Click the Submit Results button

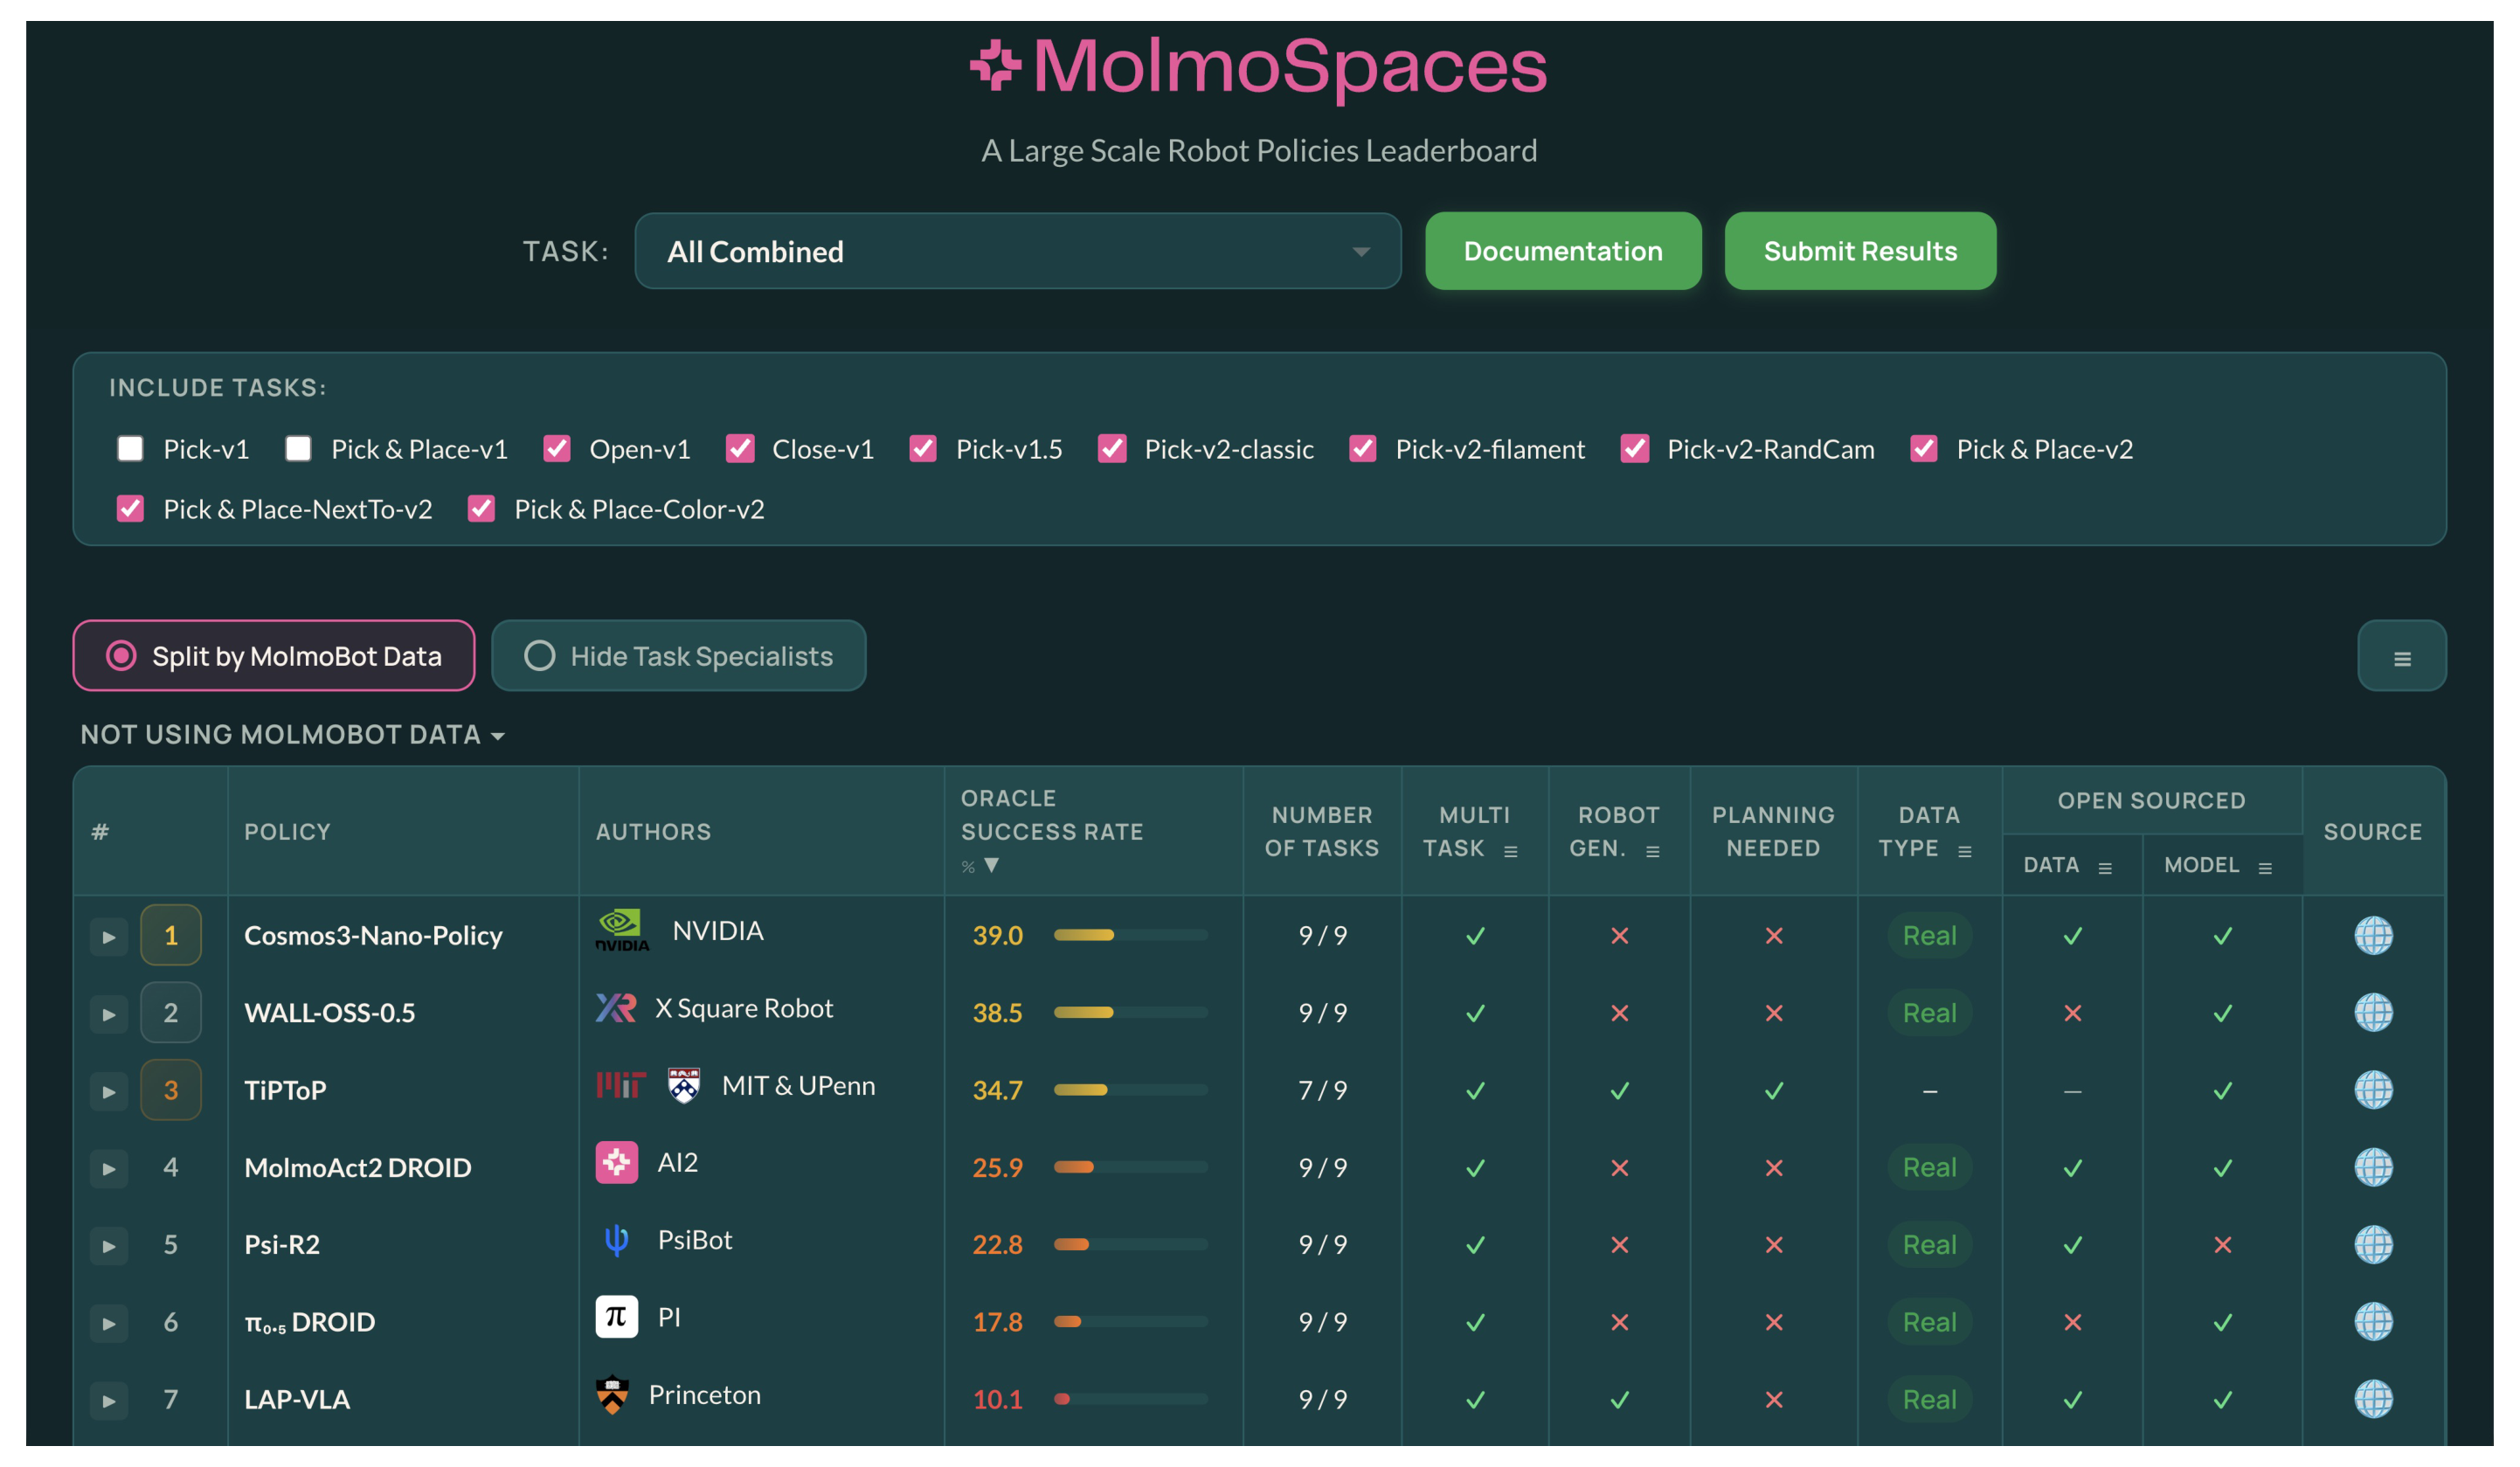pyautogui.click(x=1859, y=251)
